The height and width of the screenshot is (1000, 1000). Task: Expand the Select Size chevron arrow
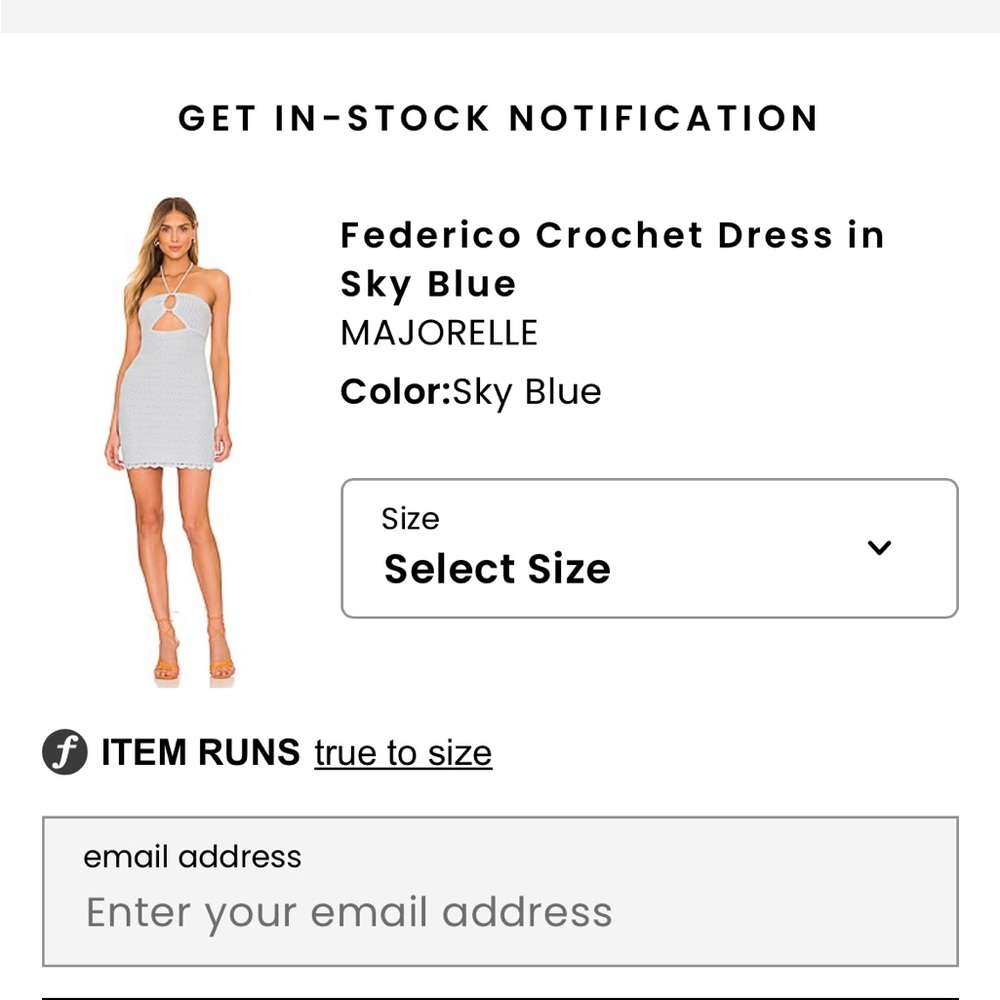point(880,548)
